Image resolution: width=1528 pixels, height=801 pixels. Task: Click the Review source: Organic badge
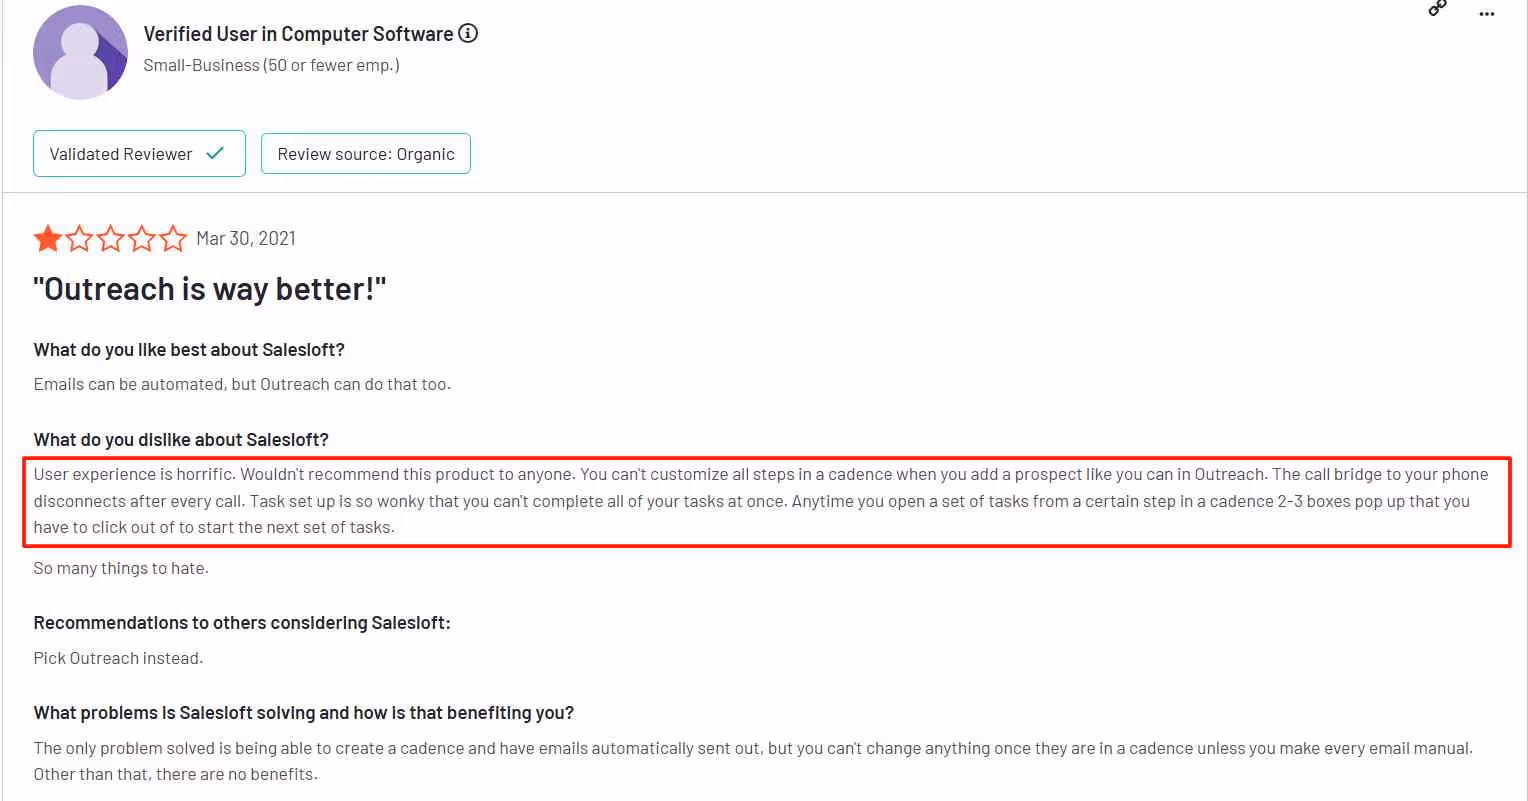coord(365,153)
